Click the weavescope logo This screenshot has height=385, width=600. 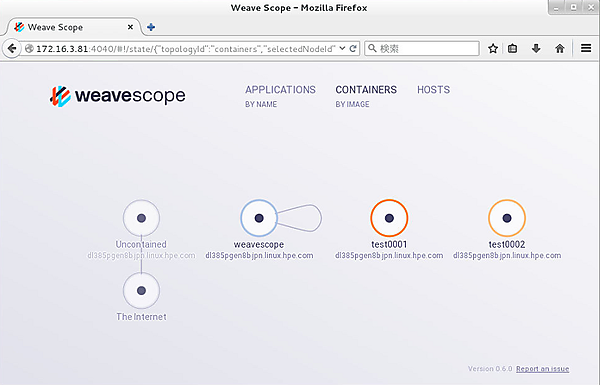[117, 96]
